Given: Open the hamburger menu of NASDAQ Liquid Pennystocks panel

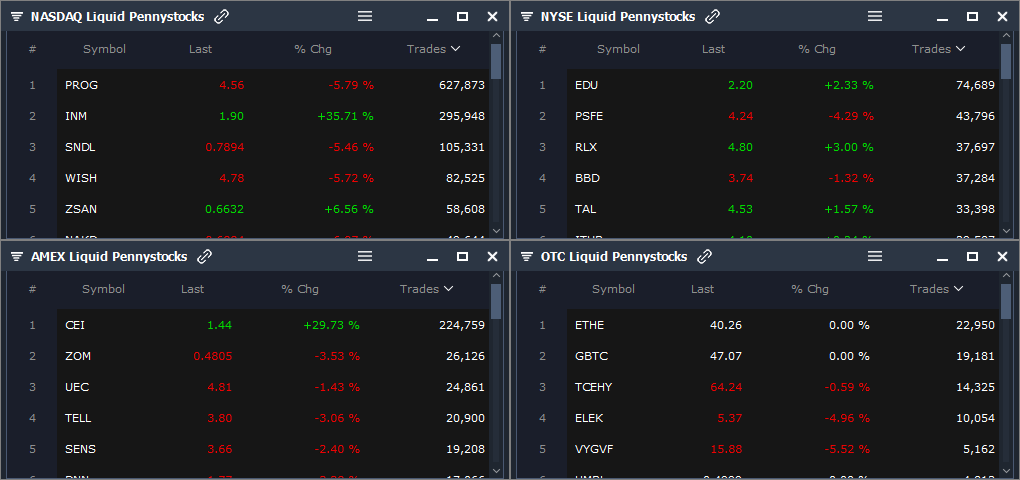Looking at the screenshot, I should pyautogui.click(x=365, y=16).
